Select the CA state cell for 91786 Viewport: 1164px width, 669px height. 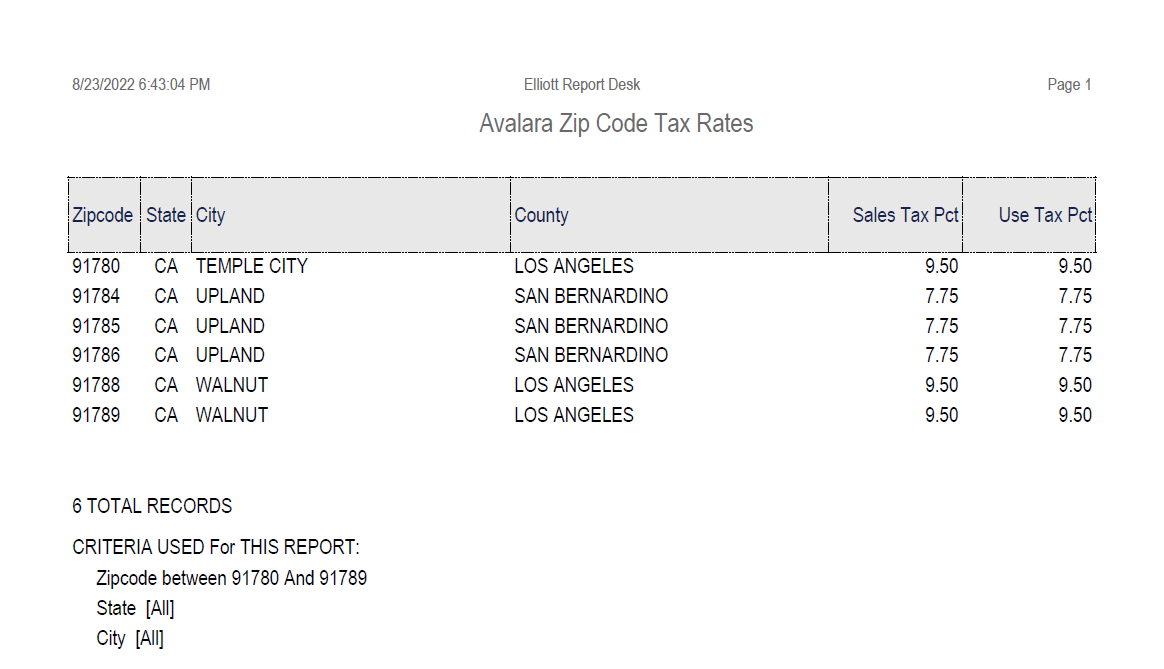166,356
